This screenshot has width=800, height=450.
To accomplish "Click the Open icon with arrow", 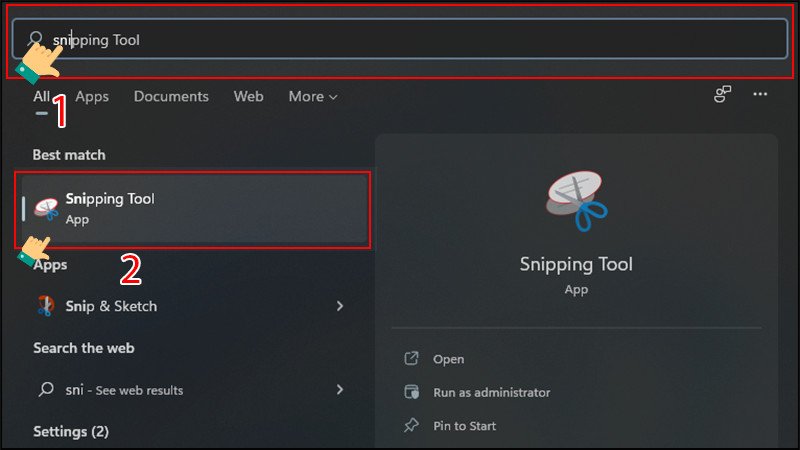I will click(411, 359).
